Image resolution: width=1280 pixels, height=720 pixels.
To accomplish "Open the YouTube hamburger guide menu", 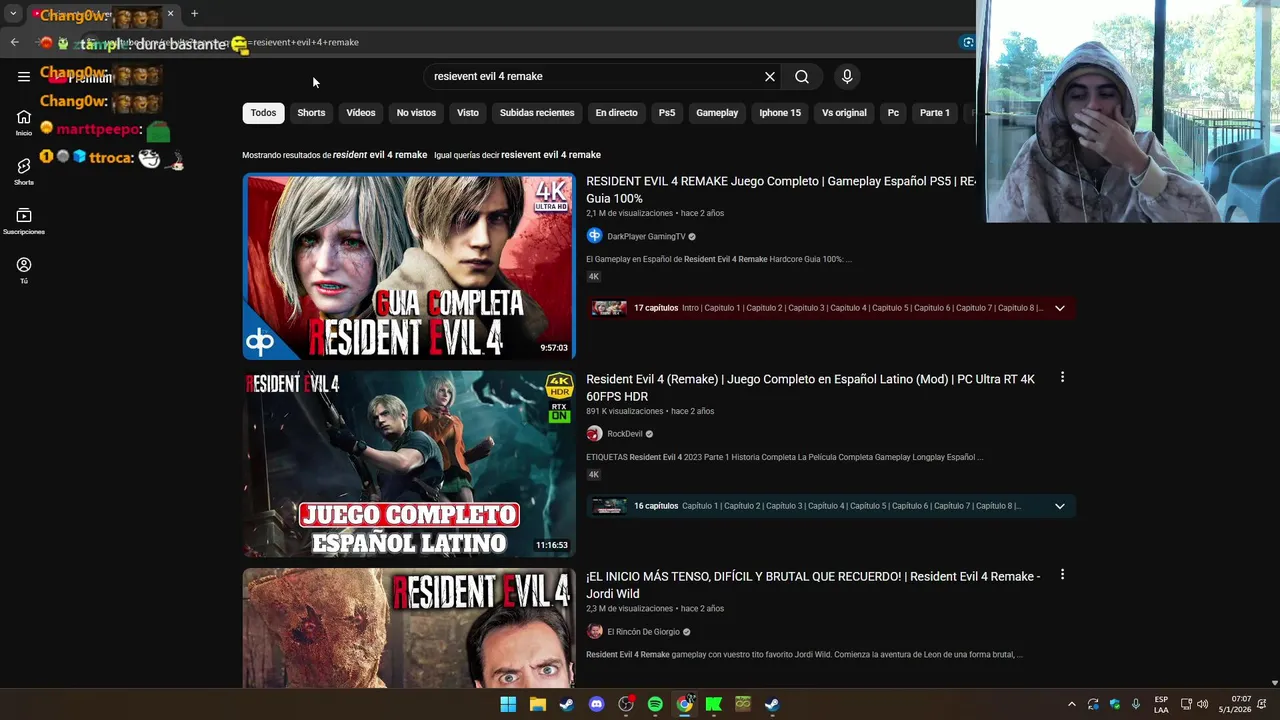I will tap(23, 76).
